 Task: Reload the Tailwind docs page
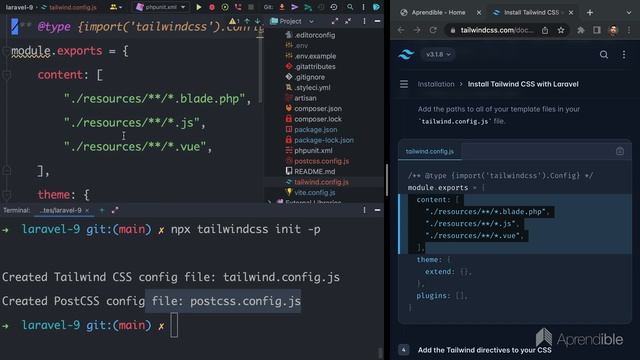coord(433,30)
